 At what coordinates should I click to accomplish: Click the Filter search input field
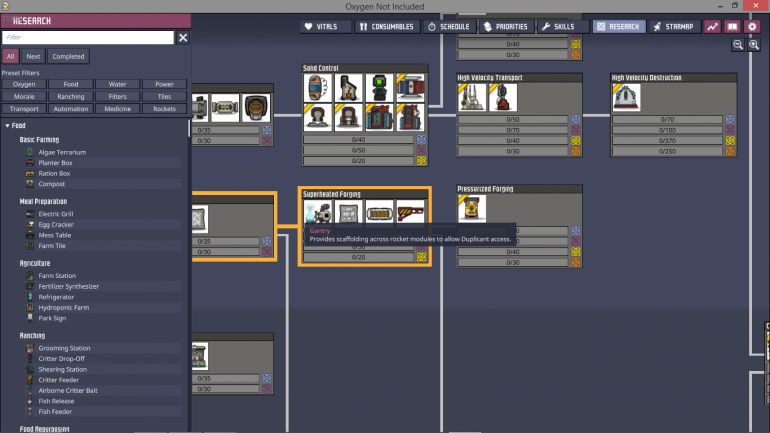click(88, 37)
